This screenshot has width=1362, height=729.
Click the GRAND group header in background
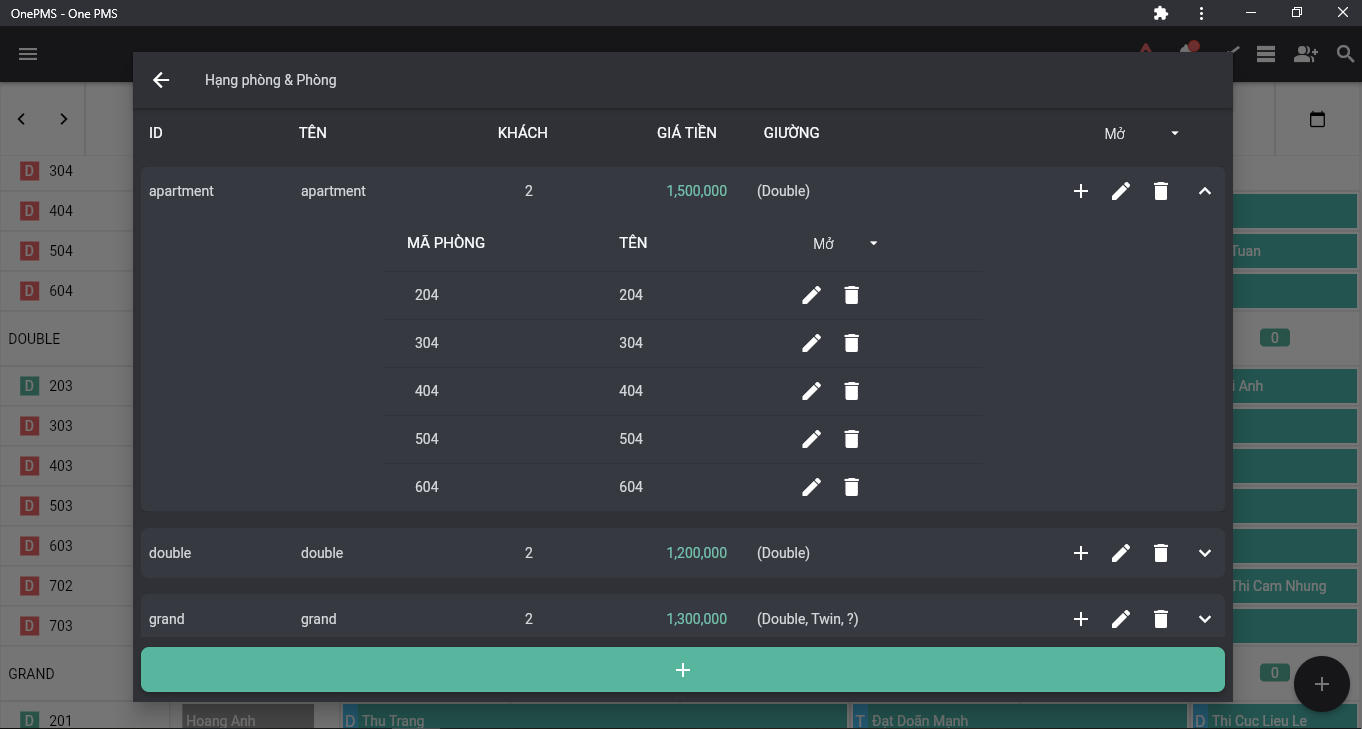point(31,674)
